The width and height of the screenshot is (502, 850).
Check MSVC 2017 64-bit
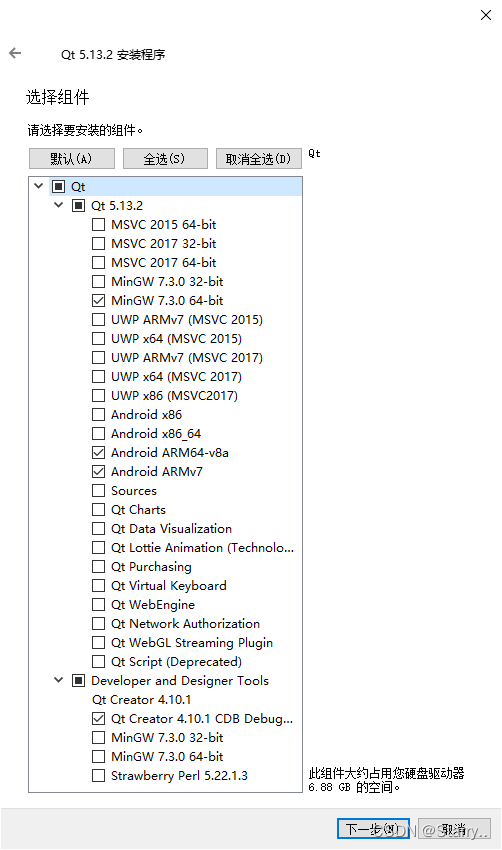[x=98, y=262]
